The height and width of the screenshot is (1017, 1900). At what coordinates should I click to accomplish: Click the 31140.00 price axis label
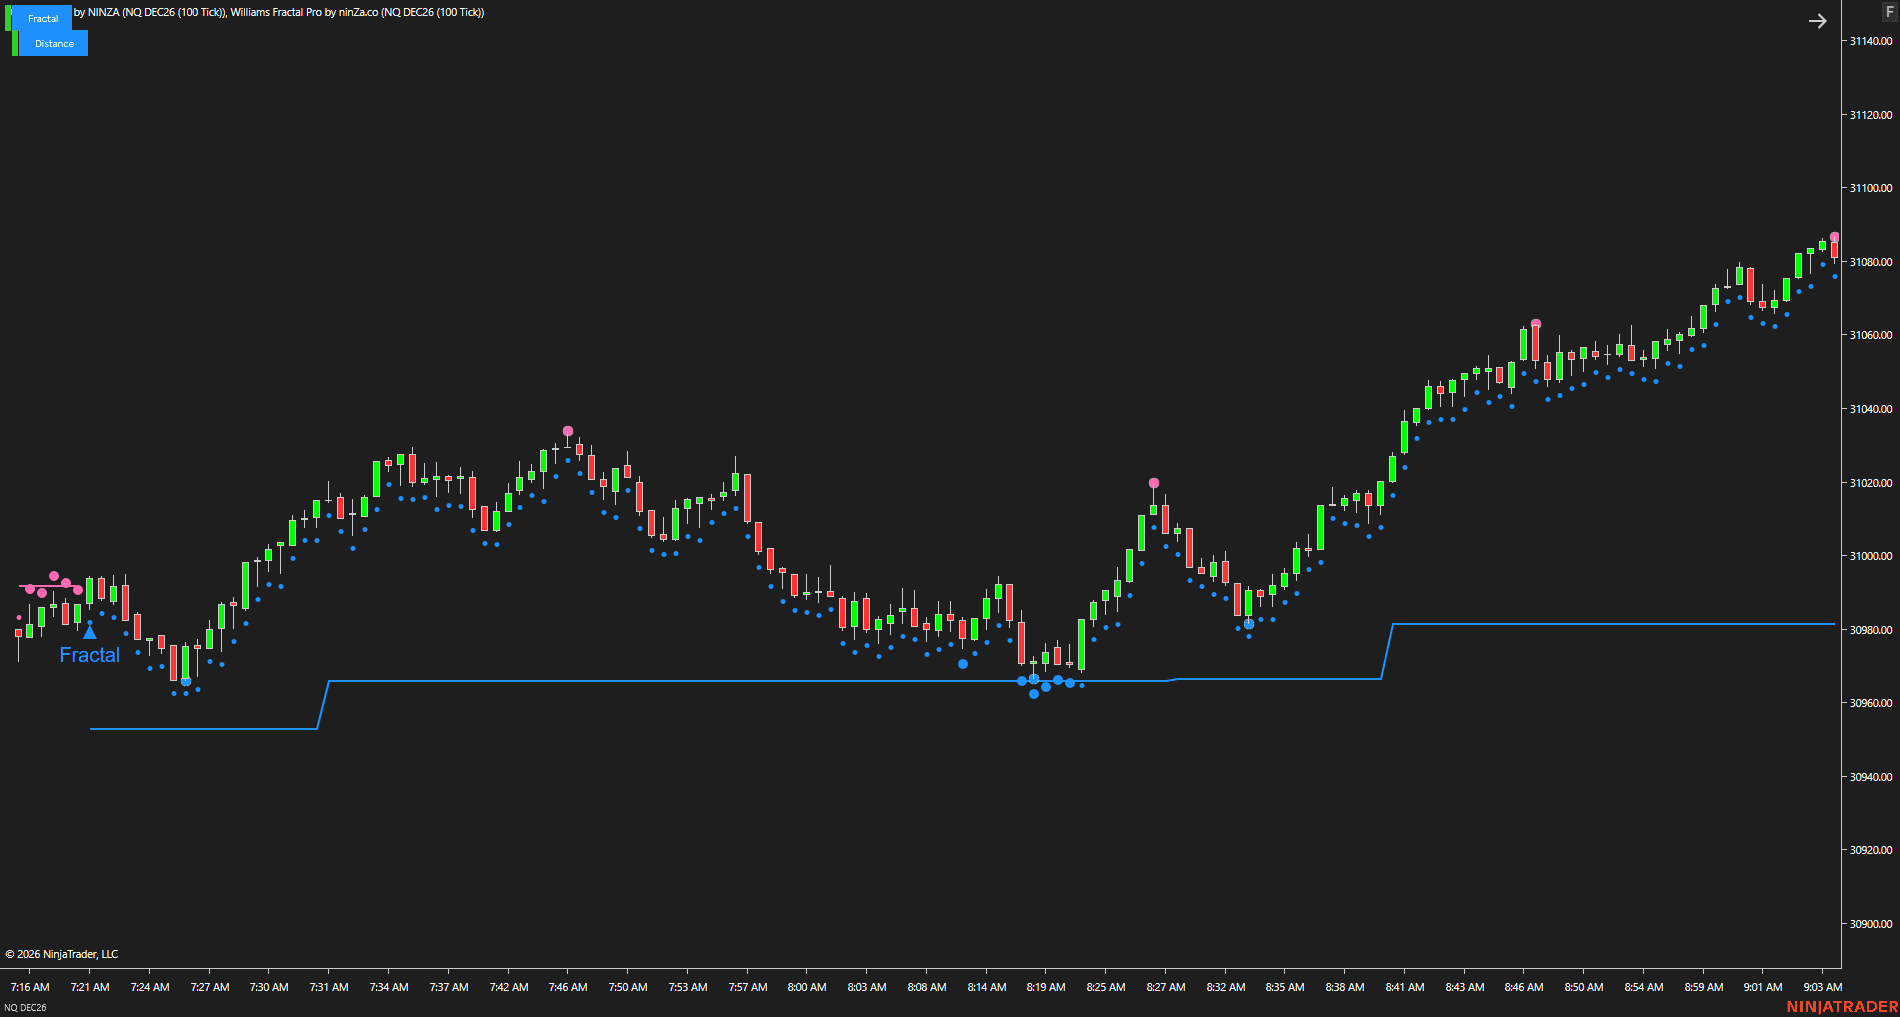pos(1870,41)
